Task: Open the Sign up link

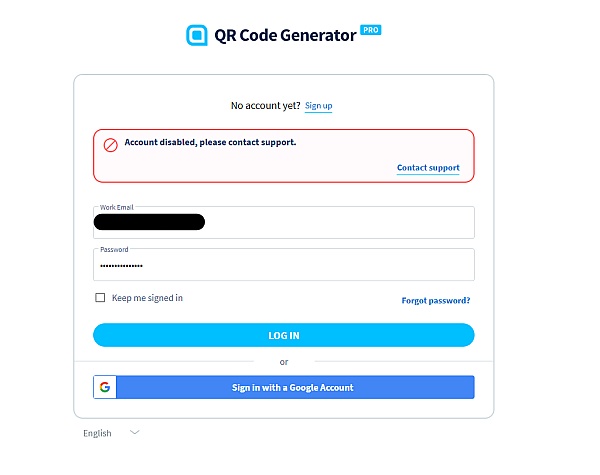Action: click(x=318, y=106)
